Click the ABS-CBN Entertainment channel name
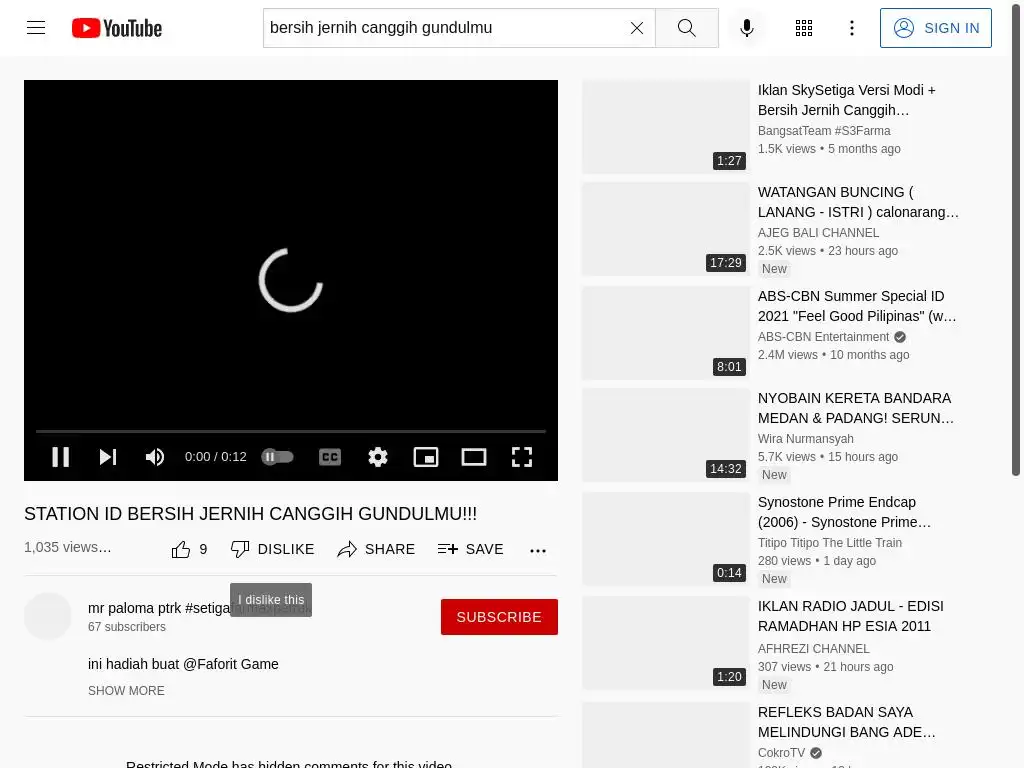 coord(824,336)
